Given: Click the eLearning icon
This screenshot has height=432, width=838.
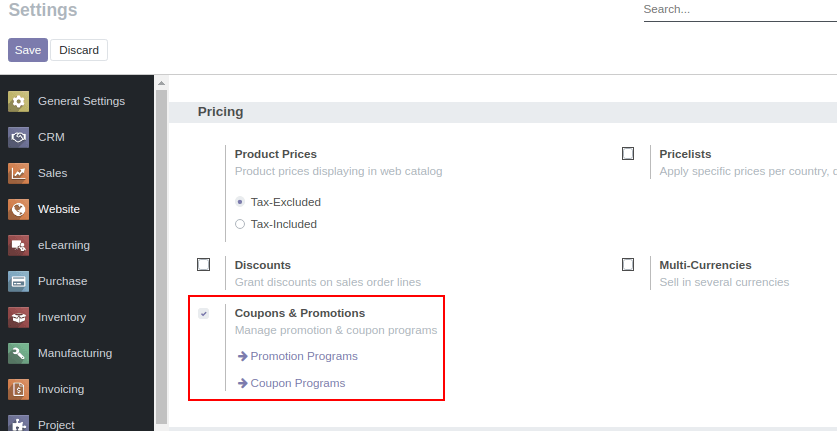Looking at the screenshot, I should (x=18, y=245).
